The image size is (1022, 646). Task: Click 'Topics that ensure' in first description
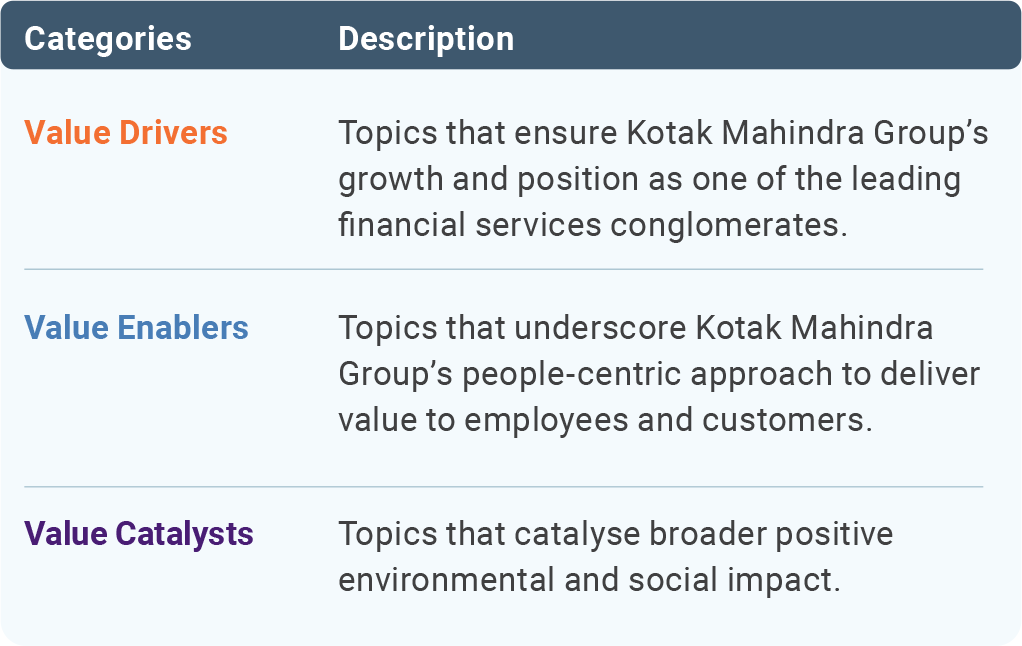click(x=478, y=133)
